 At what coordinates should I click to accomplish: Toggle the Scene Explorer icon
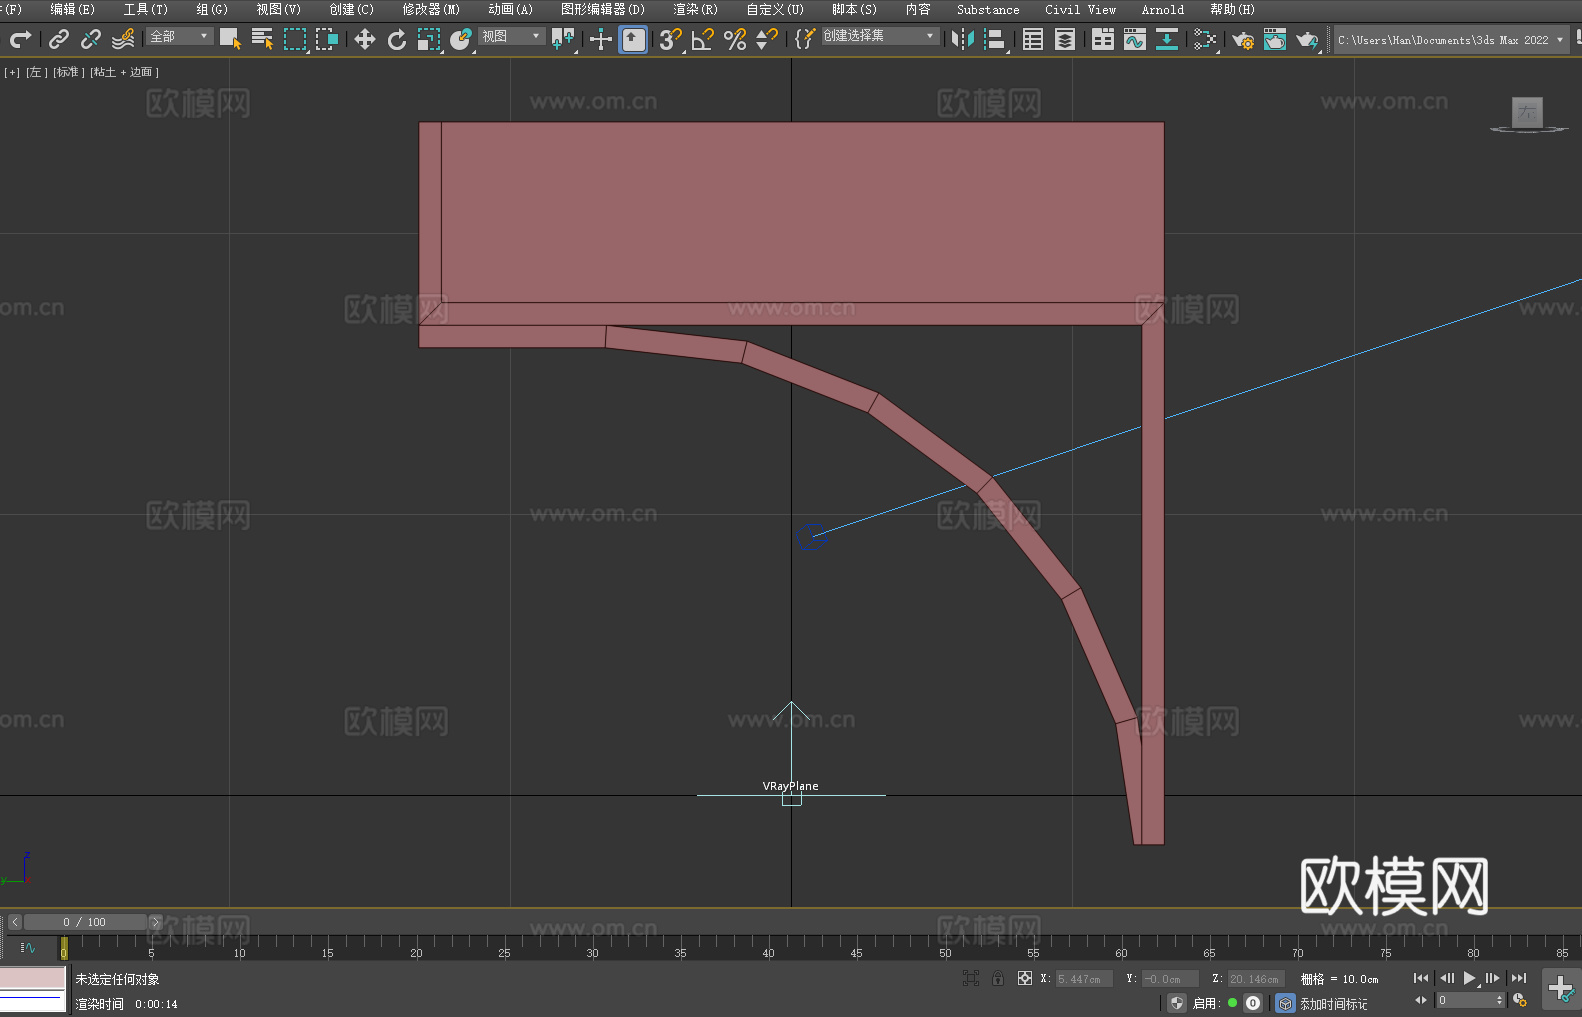(x=1033, y=39)
